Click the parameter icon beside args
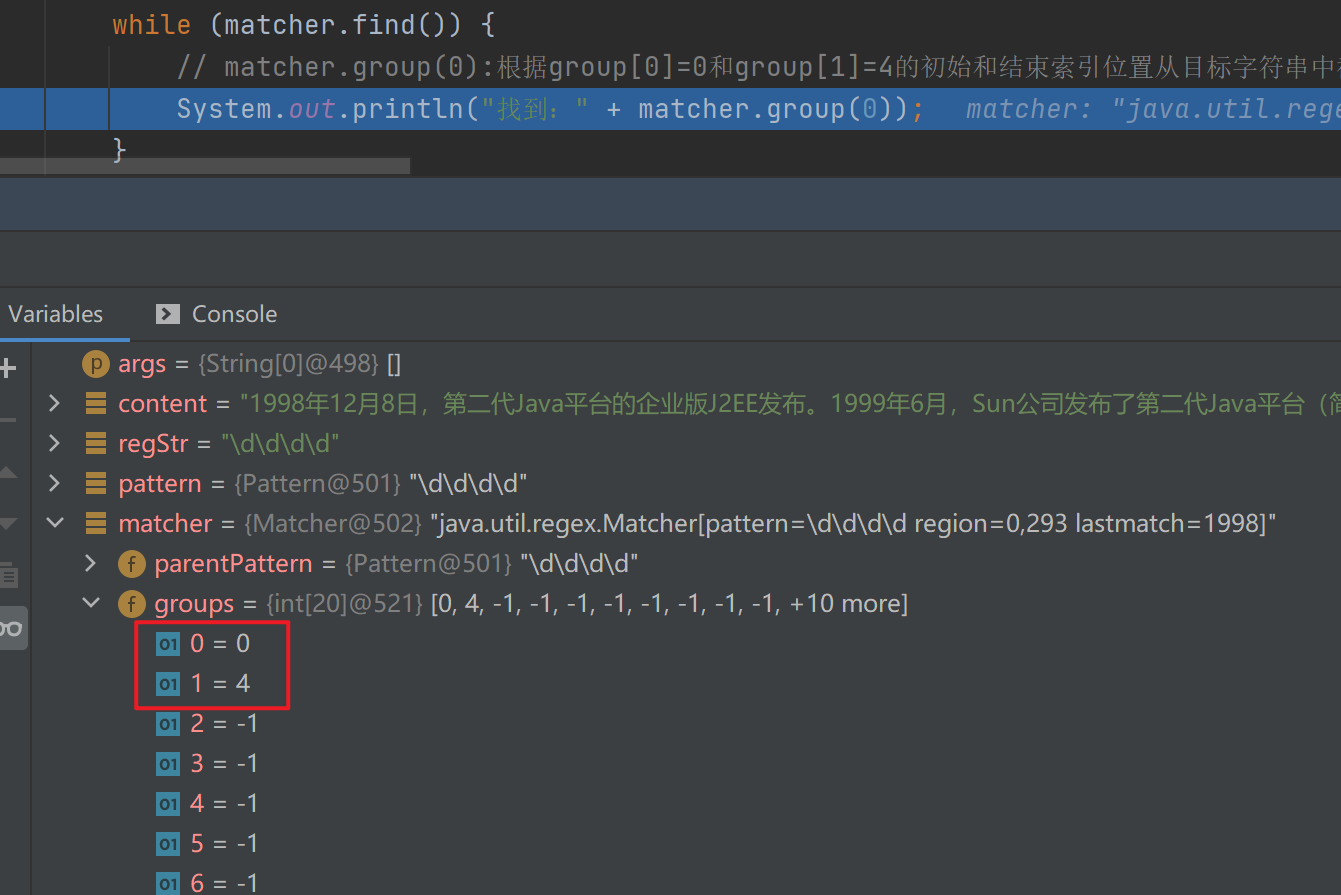Image resolution: width=1341 pixels, height=895 pixels. click(95, 364)
